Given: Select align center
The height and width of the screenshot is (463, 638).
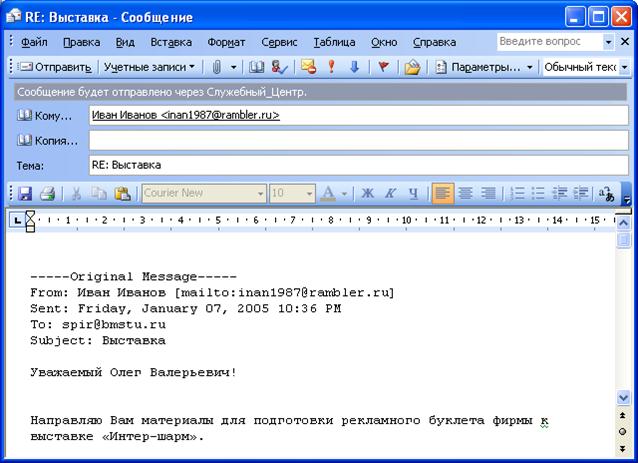Looking at the screenshot, I should point(465,193).
